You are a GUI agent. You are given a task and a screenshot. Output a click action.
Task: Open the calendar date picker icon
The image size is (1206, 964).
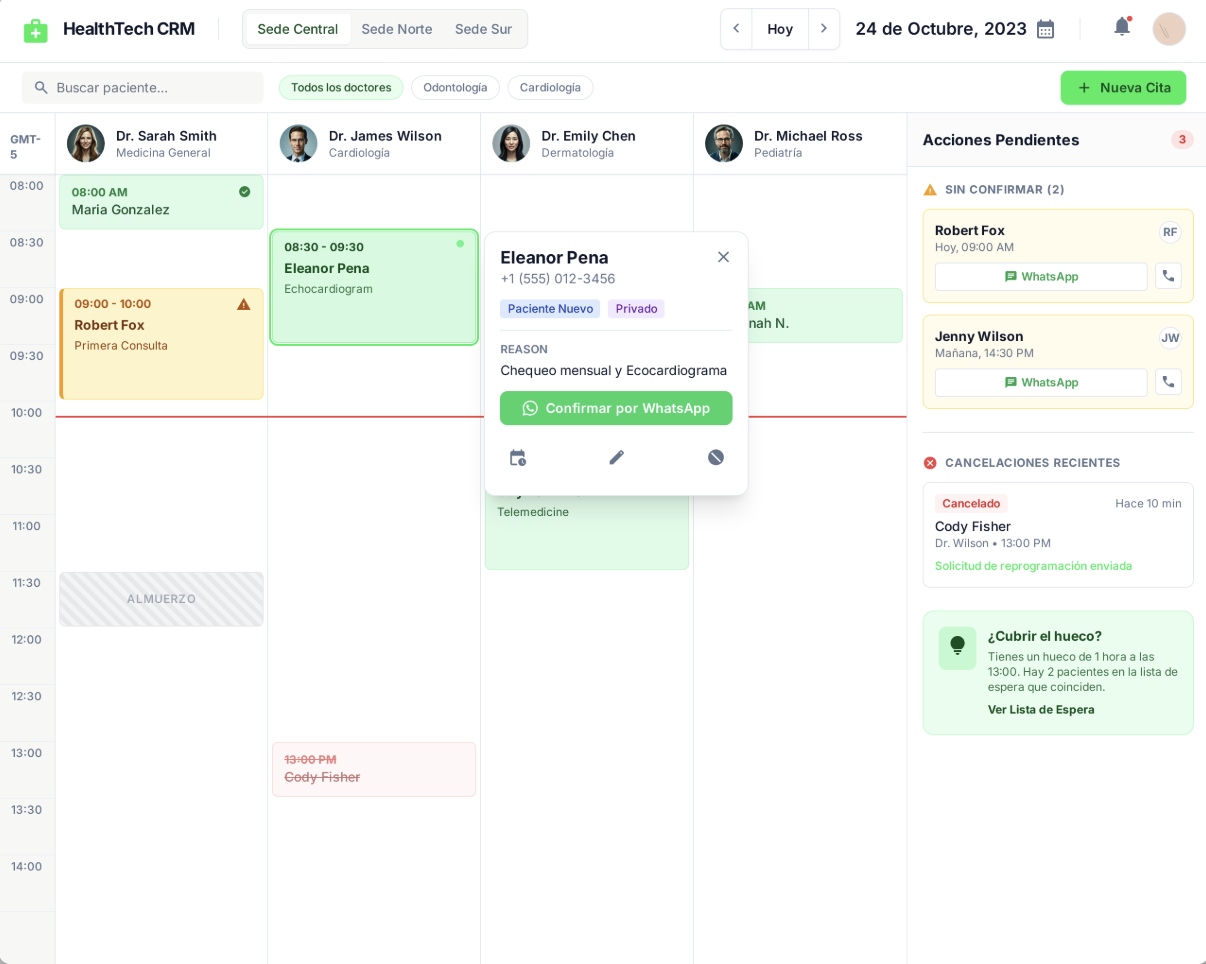(1045, 29)
